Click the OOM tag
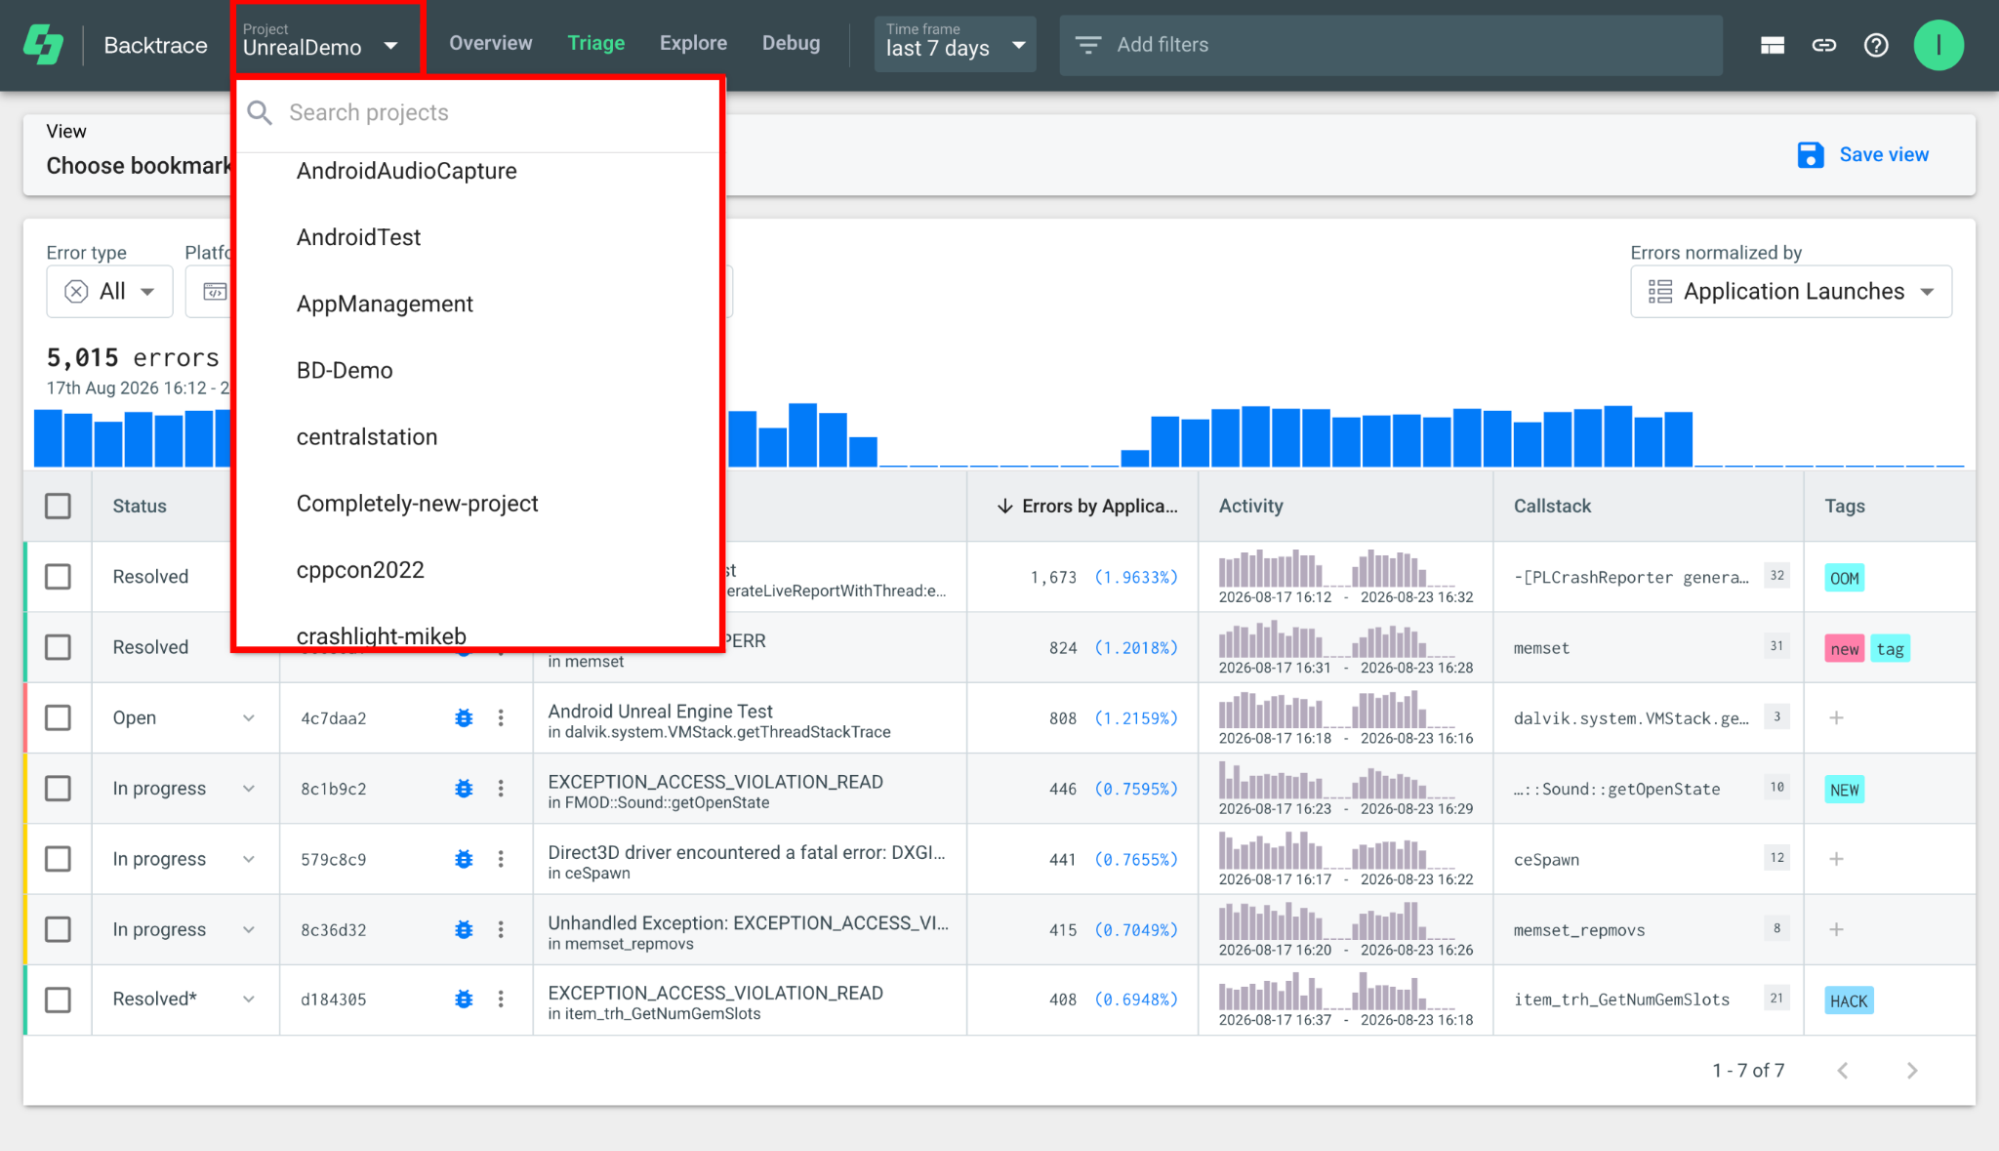 (1844, 578)
